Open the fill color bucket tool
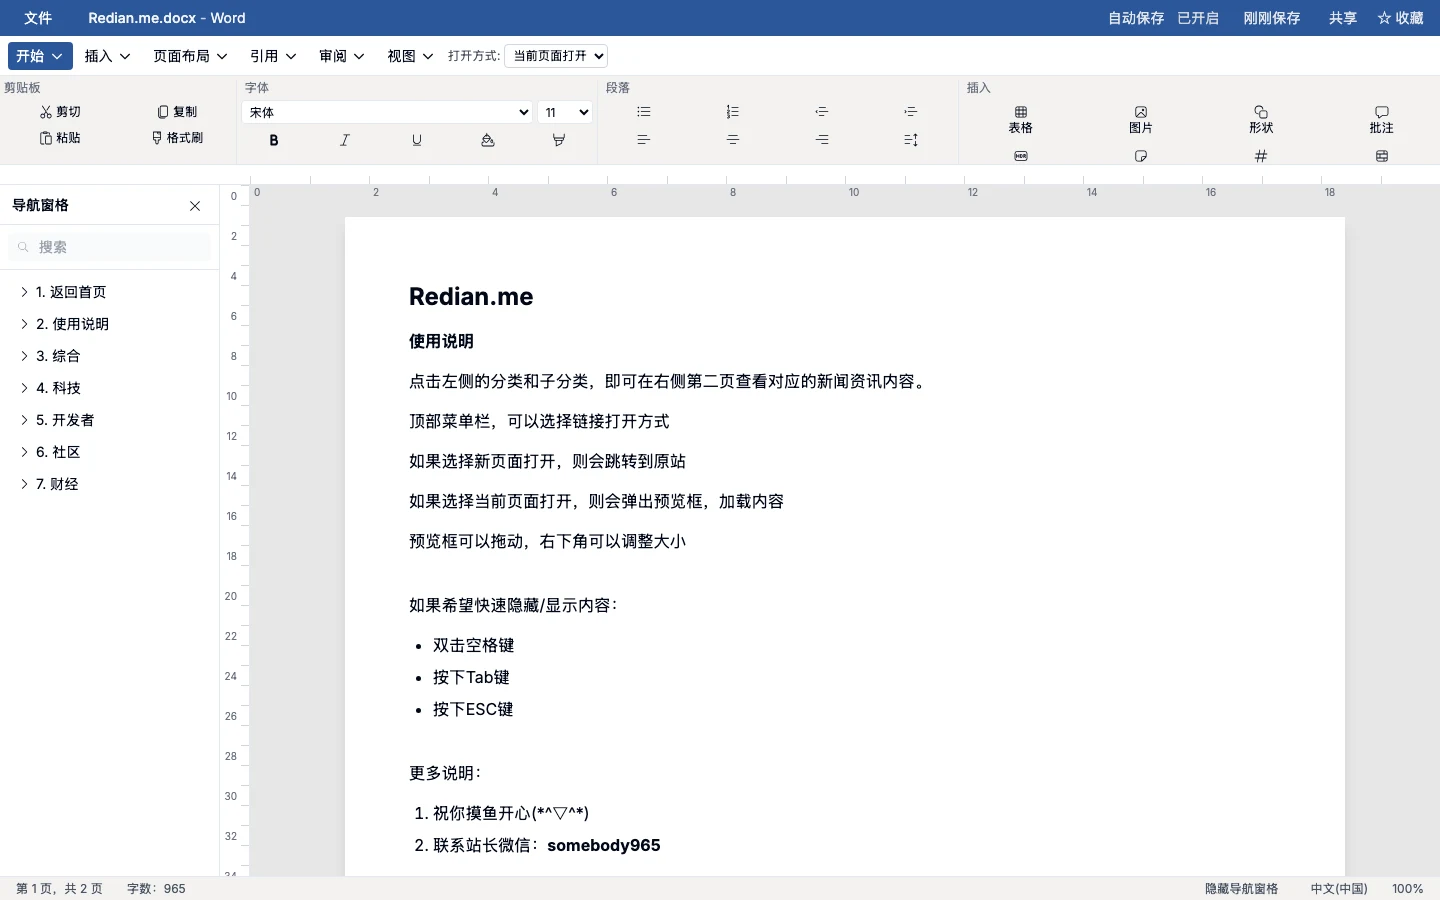1440x900 pixels. pos(488,140)
